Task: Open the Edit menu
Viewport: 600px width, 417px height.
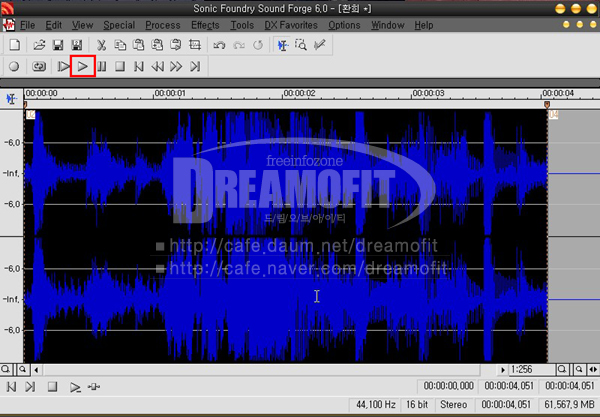Action: pyautogui.click(x=54, y=25)
